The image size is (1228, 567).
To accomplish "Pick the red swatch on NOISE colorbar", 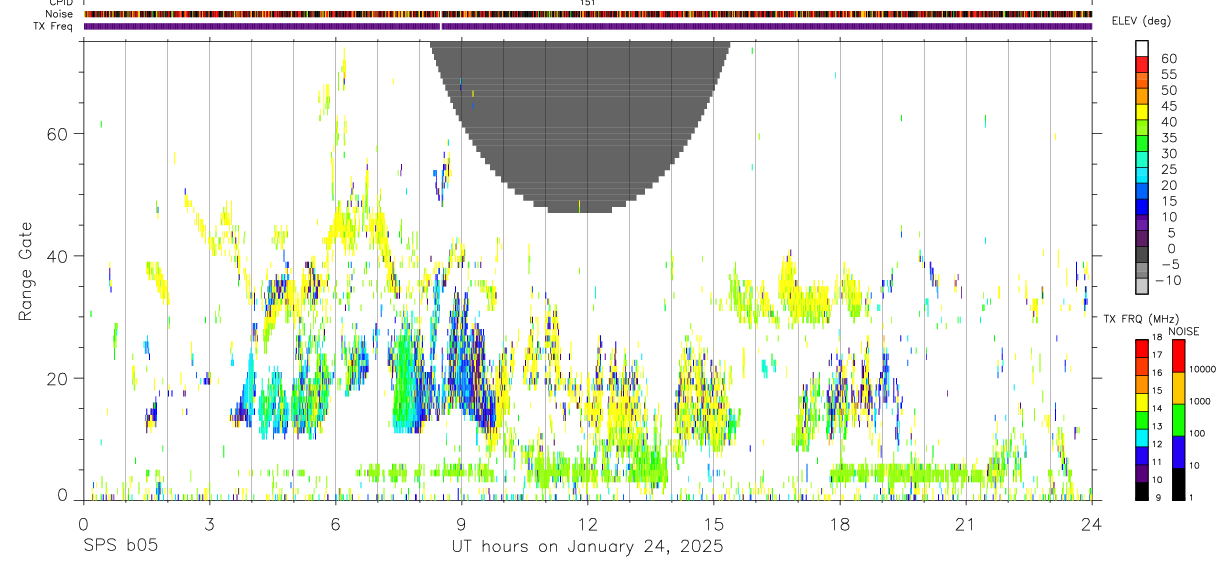I will click(1177, 356).
